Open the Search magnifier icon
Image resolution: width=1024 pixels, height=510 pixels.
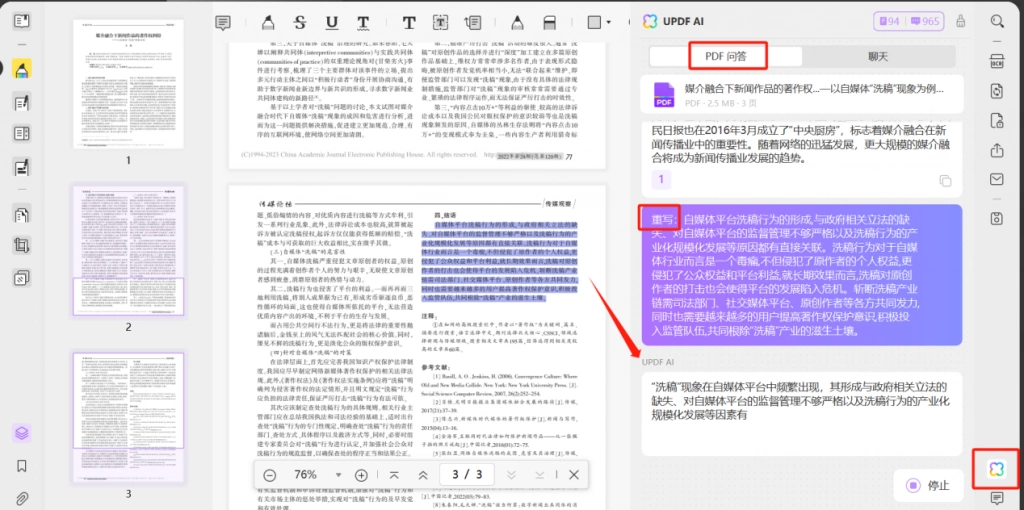coord(997,21)
